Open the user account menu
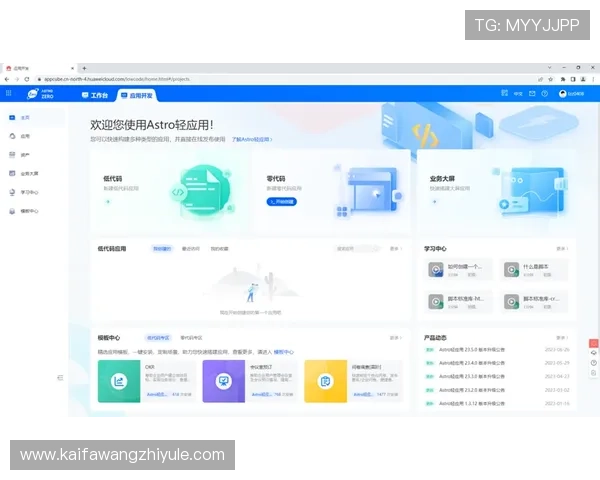 tap(572, 94)
